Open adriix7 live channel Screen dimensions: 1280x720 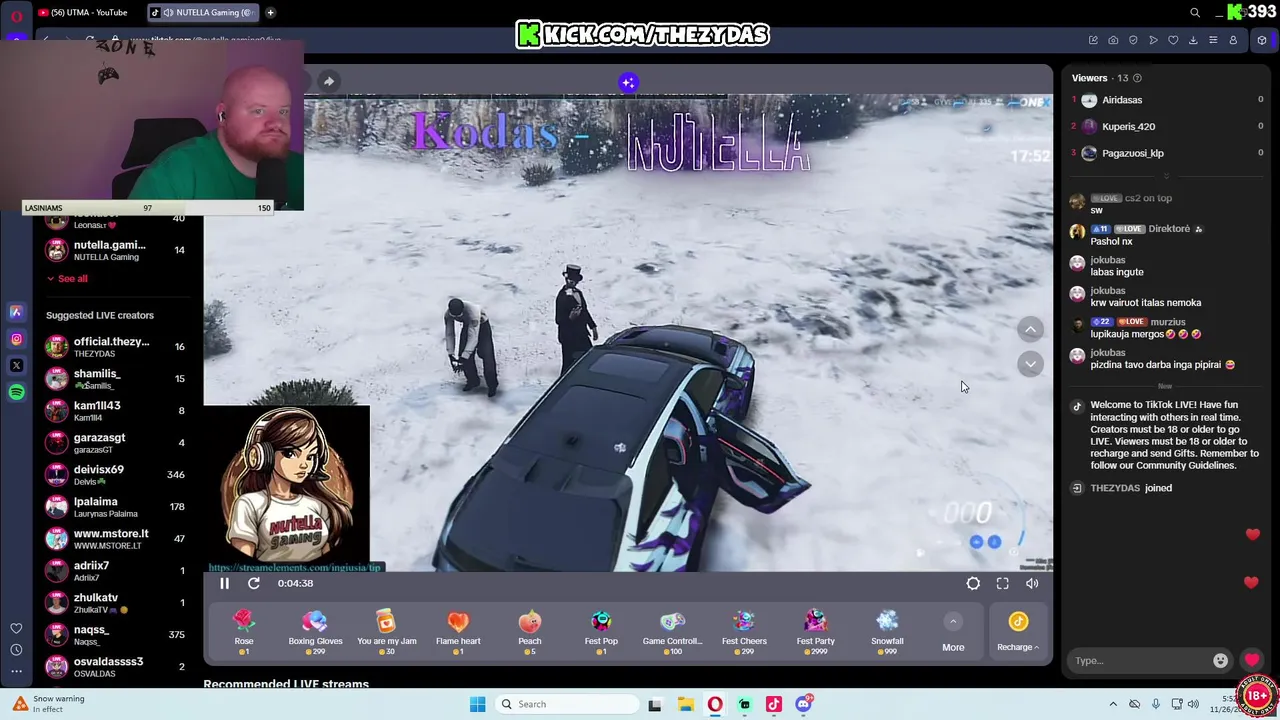point(115,571)
